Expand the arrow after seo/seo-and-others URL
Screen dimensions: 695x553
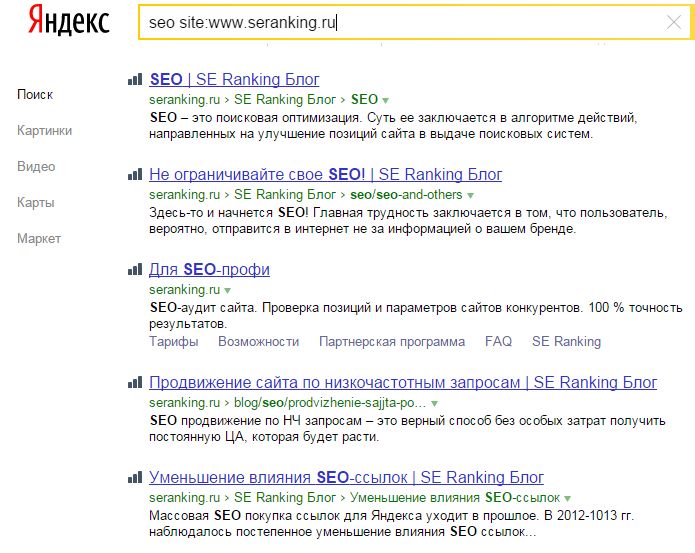tap(470, 195)
